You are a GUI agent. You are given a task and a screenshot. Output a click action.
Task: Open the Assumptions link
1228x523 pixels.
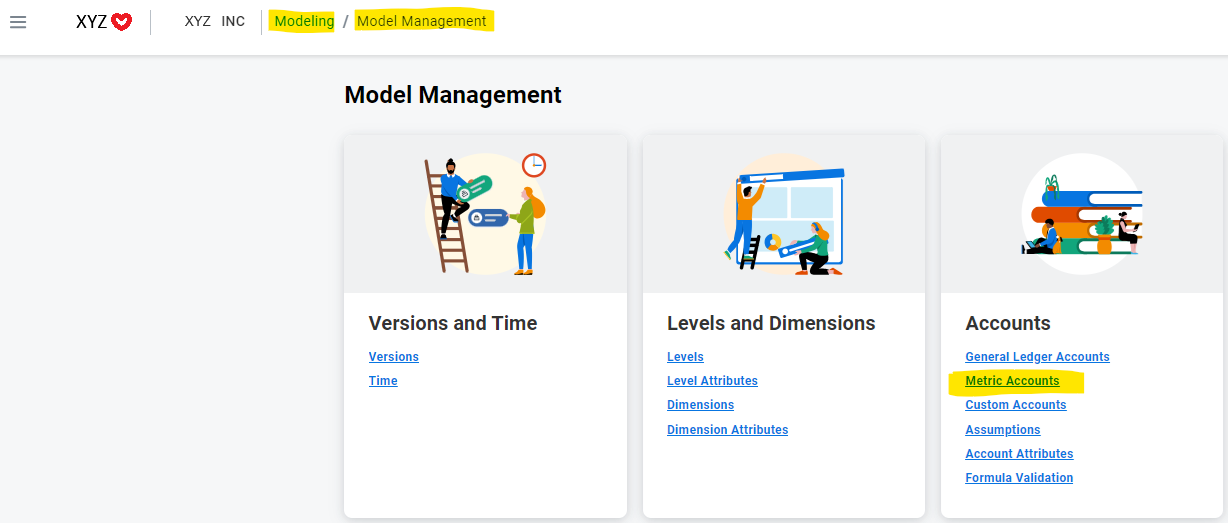click(x=1002, y=430)
